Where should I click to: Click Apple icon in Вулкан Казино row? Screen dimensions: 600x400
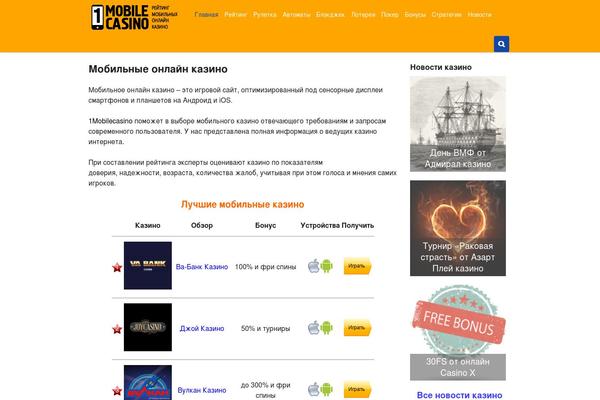tap(314, 389)
